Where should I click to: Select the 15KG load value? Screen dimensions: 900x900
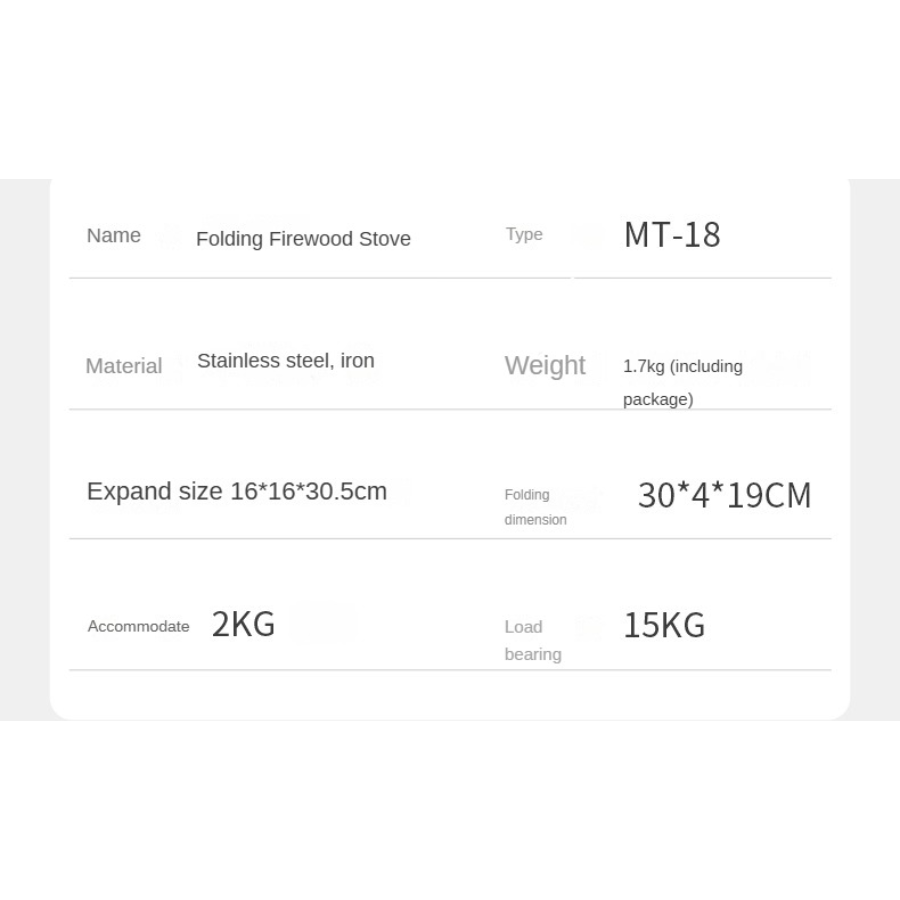coord(664,625)
